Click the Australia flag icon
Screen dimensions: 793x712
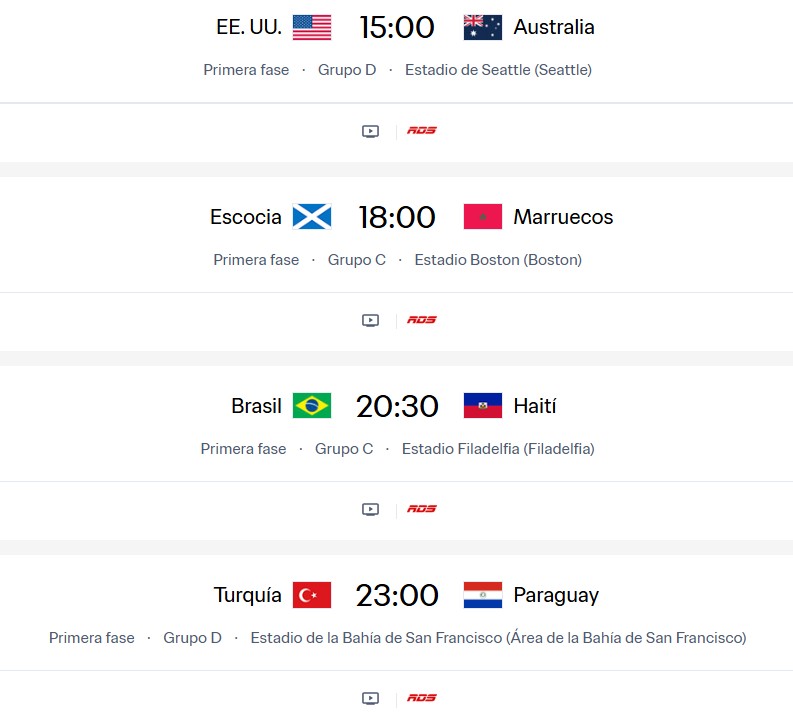[x=483, y=28]
